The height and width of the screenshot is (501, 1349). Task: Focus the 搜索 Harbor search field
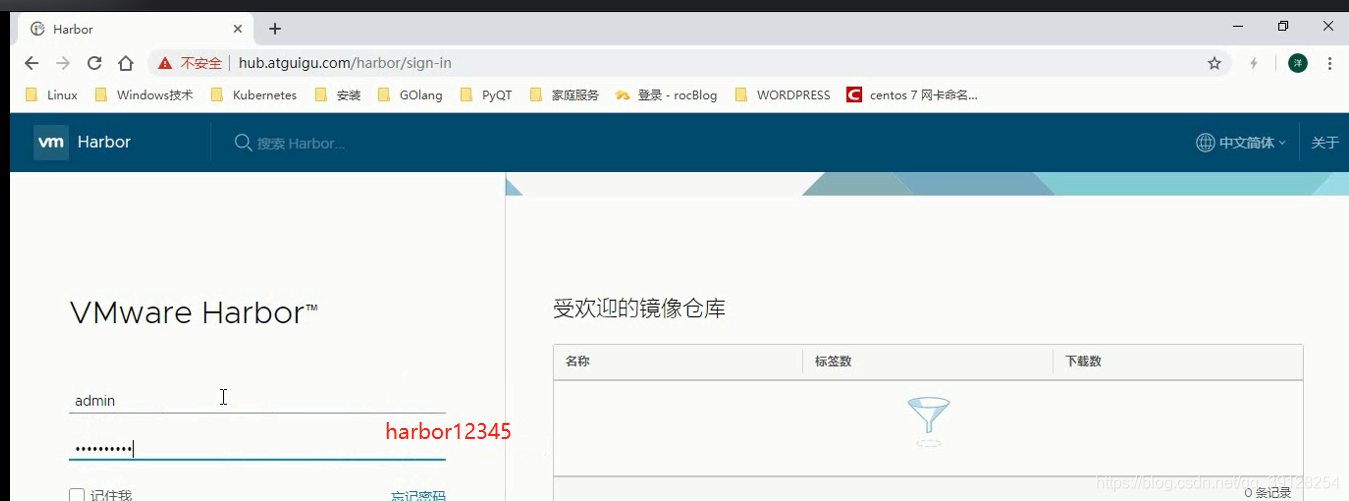(x=300, y=143)
